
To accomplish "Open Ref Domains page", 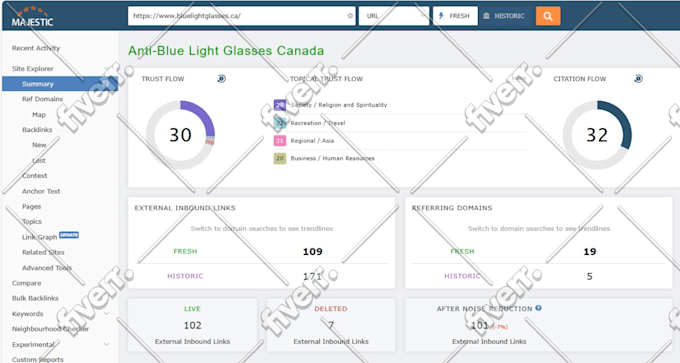I will click(42, 99).
